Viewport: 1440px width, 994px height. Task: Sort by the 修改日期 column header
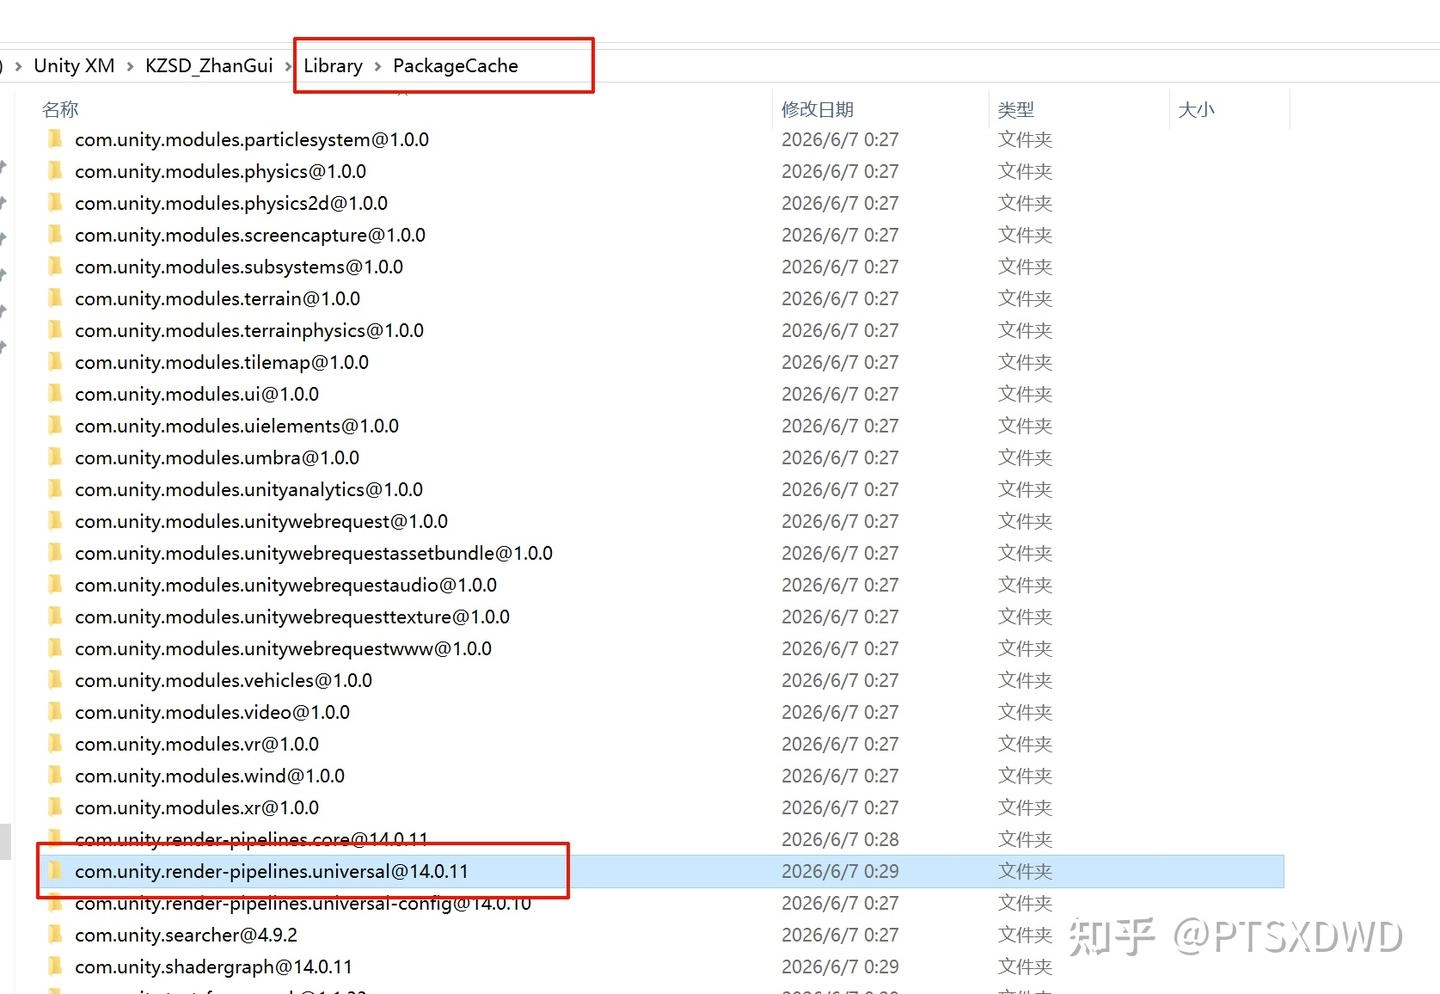tap(817, 110)
